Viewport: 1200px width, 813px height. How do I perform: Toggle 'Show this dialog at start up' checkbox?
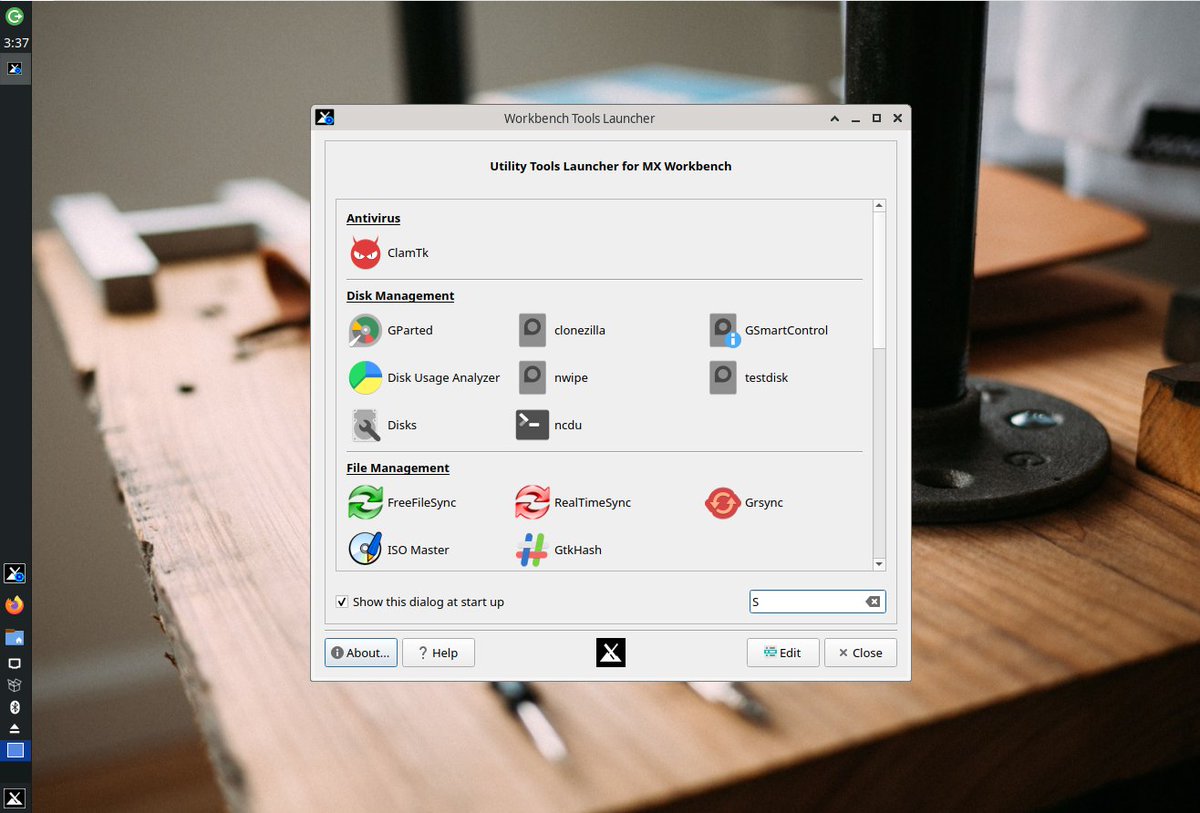click(342, 602)
